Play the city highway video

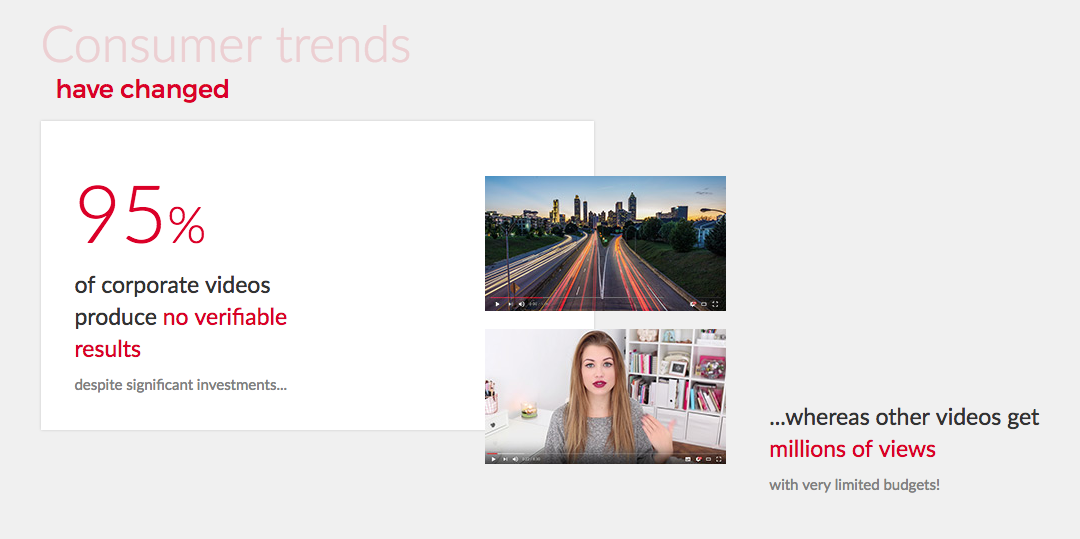coord(497,304)
